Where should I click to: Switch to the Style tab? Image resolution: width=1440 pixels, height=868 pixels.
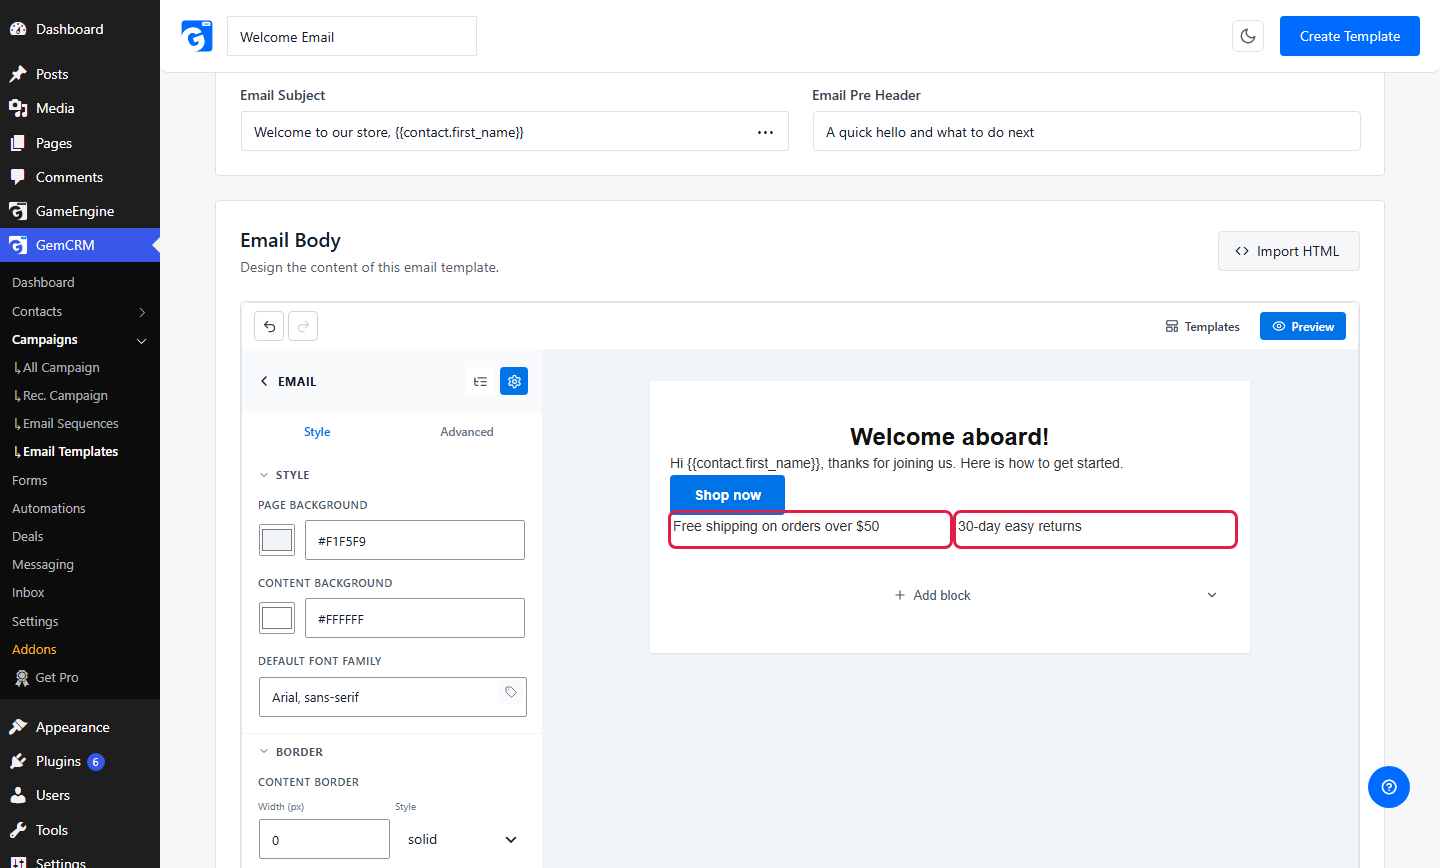[x=317, y=432]
